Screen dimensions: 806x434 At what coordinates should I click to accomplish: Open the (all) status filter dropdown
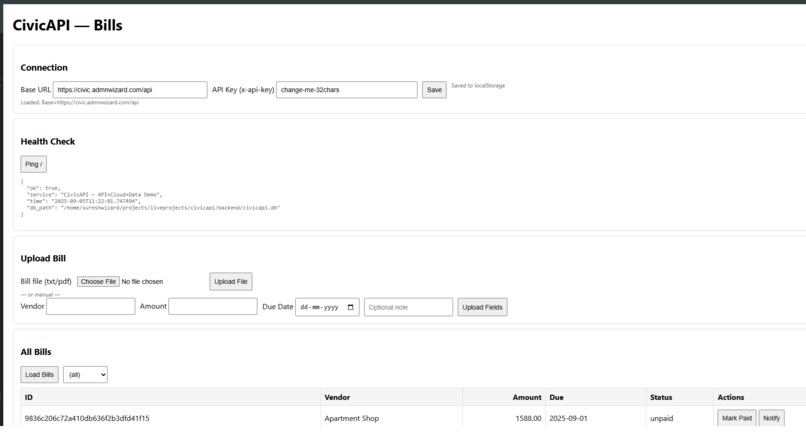point(85,374)
